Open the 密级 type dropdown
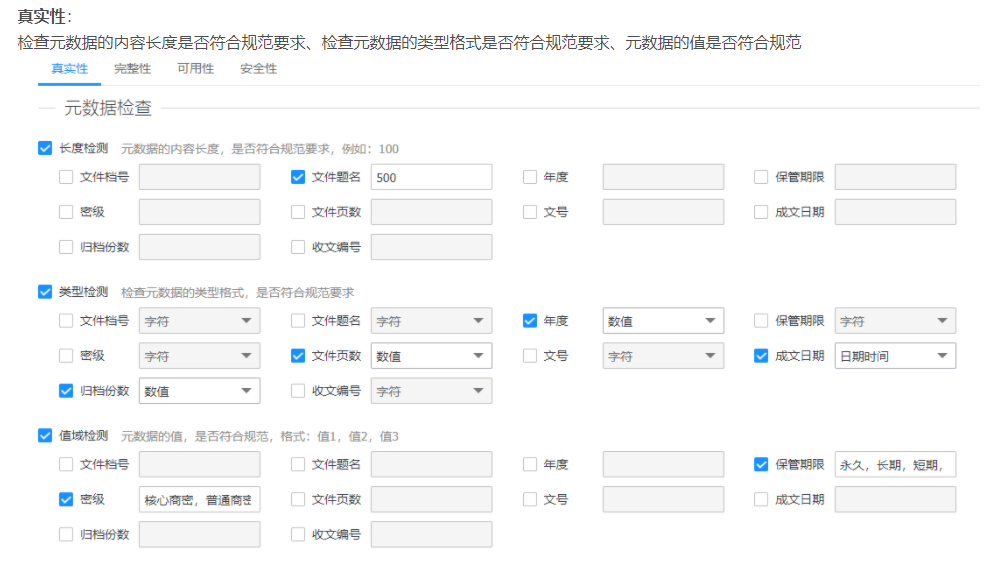985x570 pixels. (x=199, y=356)
